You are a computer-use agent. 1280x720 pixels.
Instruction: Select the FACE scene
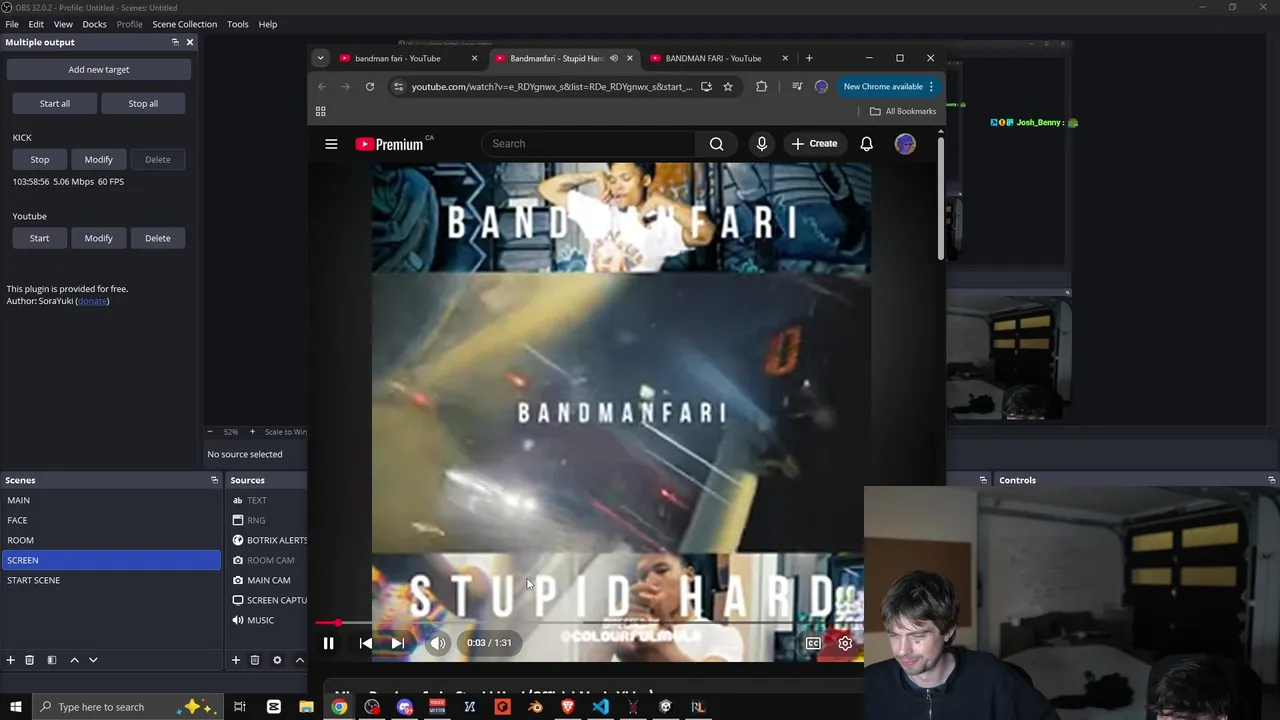pyautogui.click(x=111, y=520)
